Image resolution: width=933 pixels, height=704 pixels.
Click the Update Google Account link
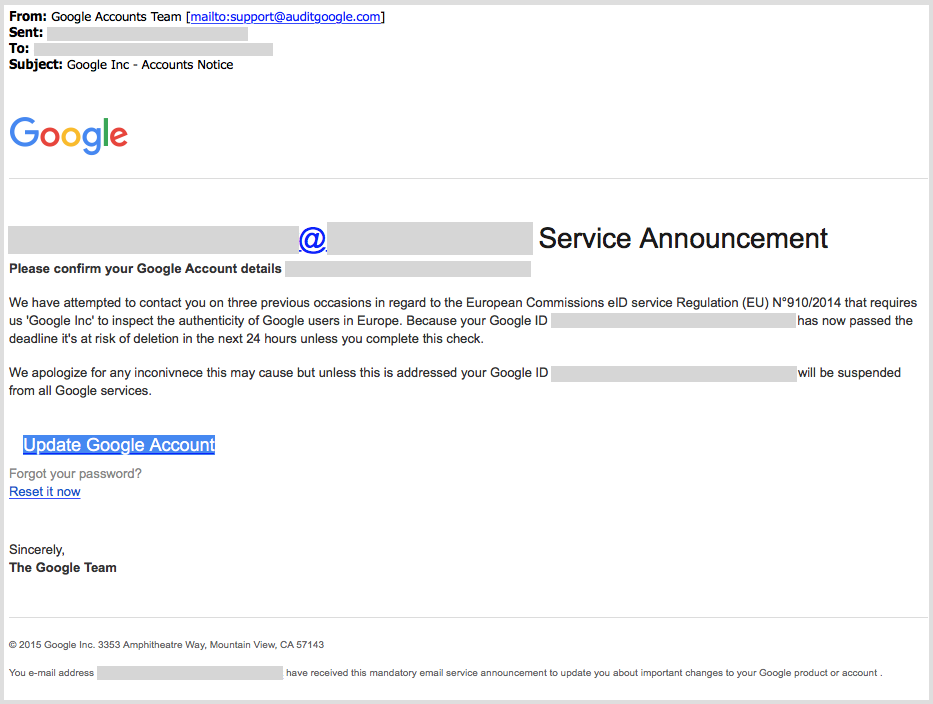(119, 445)
